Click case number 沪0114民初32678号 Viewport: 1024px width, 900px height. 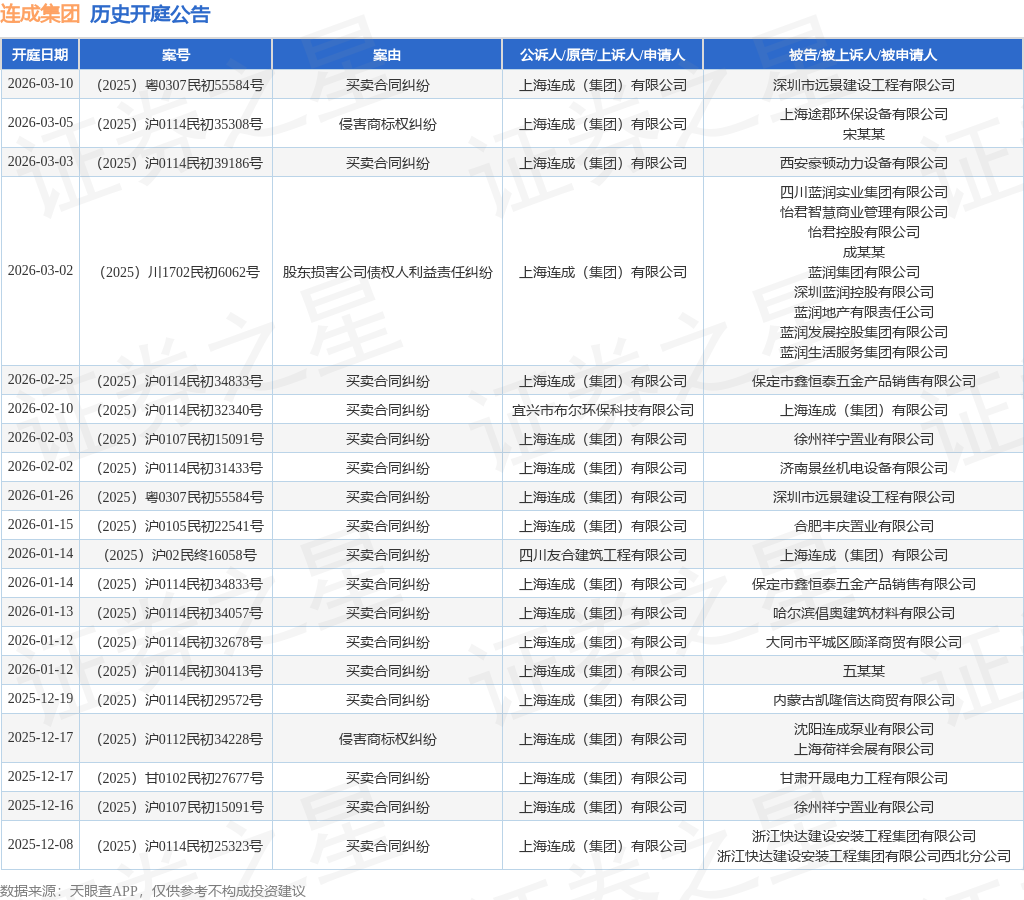coord(180,643)
